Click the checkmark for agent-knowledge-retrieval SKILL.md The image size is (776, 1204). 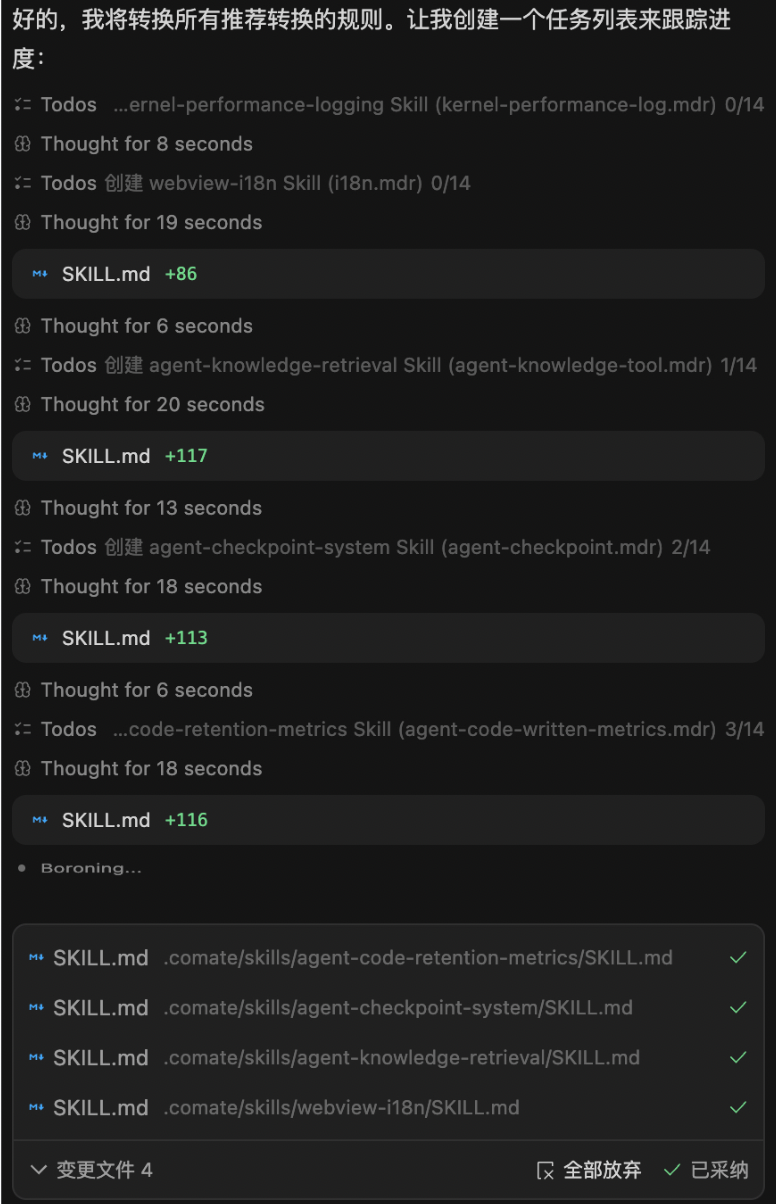click(738, 1058)
